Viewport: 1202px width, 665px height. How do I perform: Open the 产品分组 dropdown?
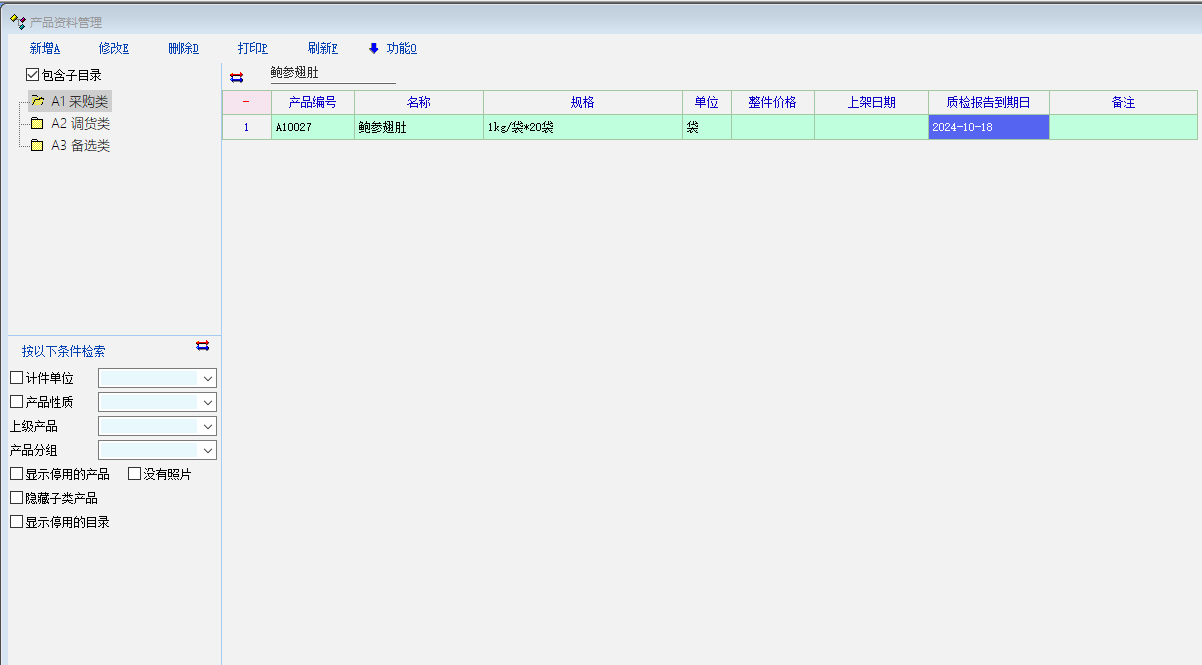point(208,451)
